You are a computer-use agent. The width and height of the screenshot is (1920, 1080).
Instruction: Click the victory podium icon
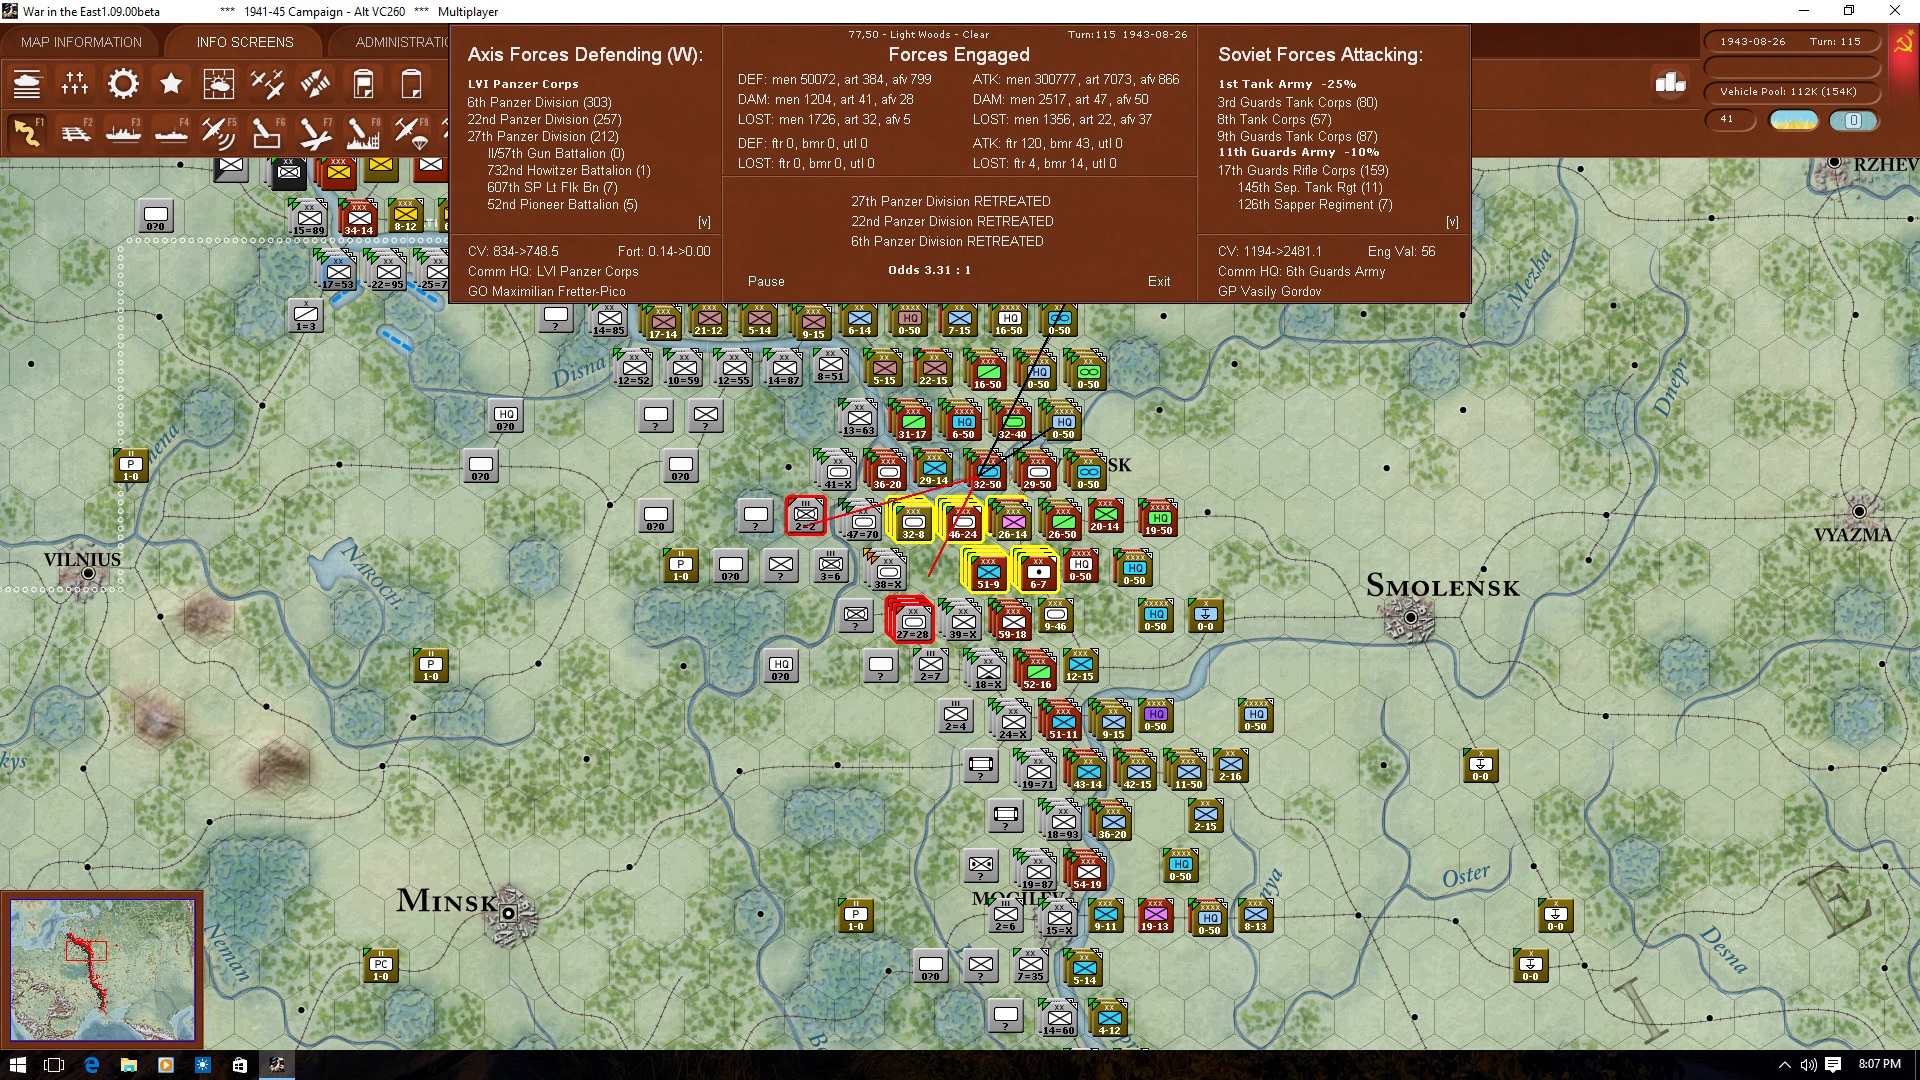click(x=1670, y=83)
